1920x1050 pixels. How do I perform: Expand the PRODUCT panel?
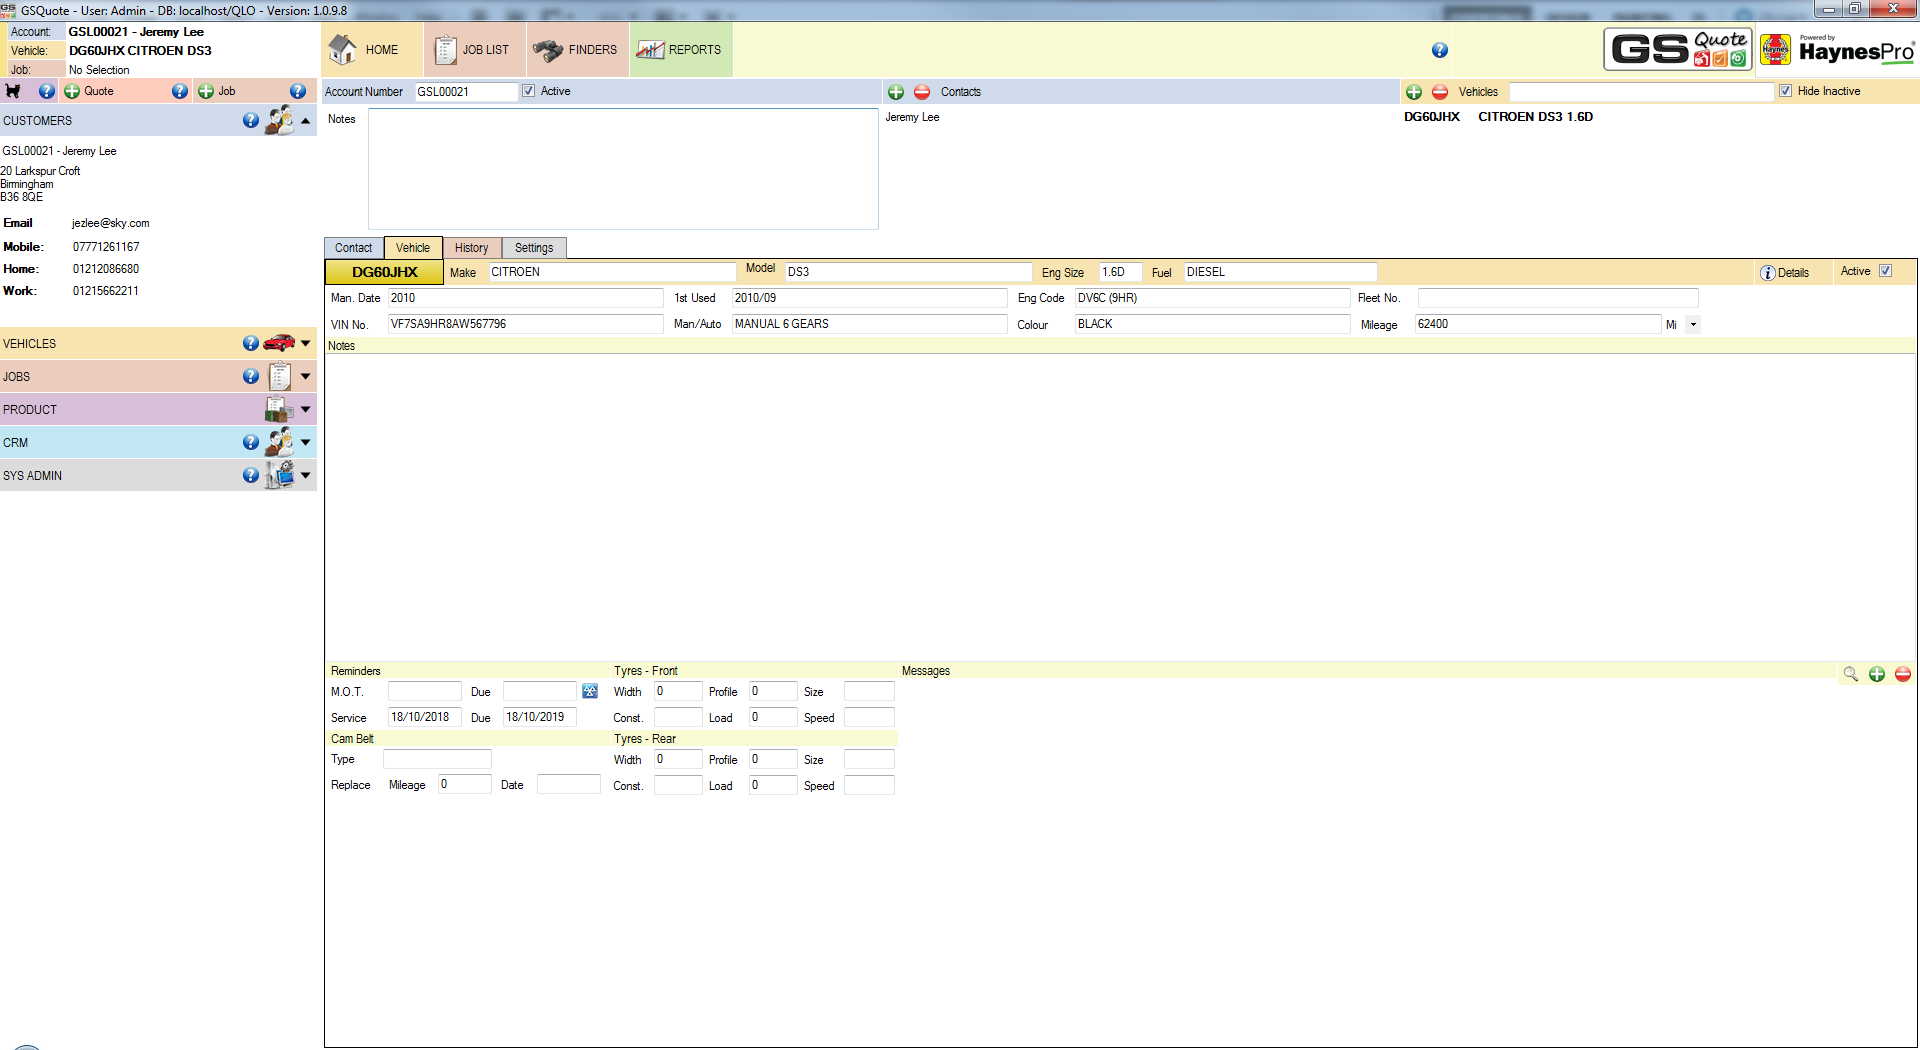306,410
